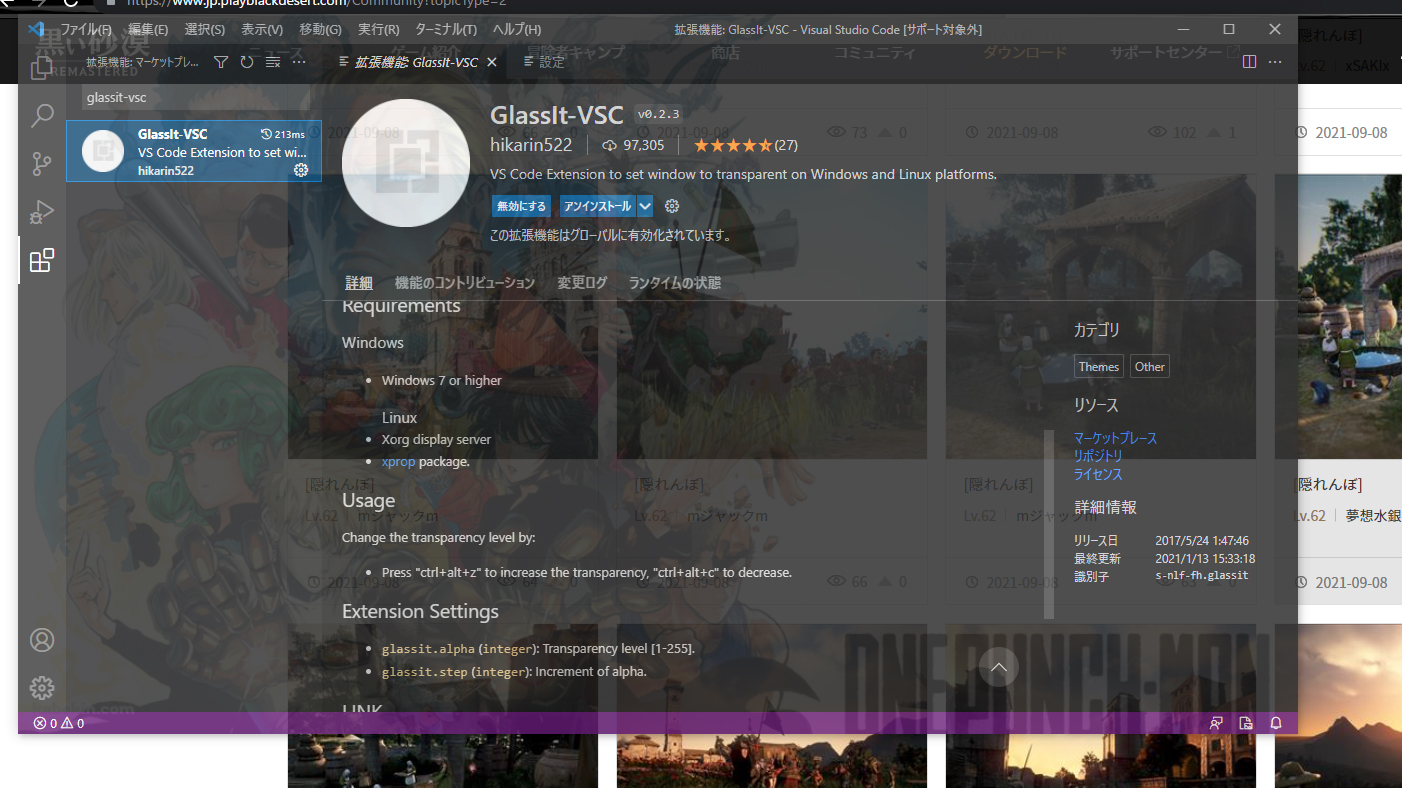The width and height of the screenshot is (1402, 788).
Task: Click the 97,305 install count
Action: click(x=633, y=145)
